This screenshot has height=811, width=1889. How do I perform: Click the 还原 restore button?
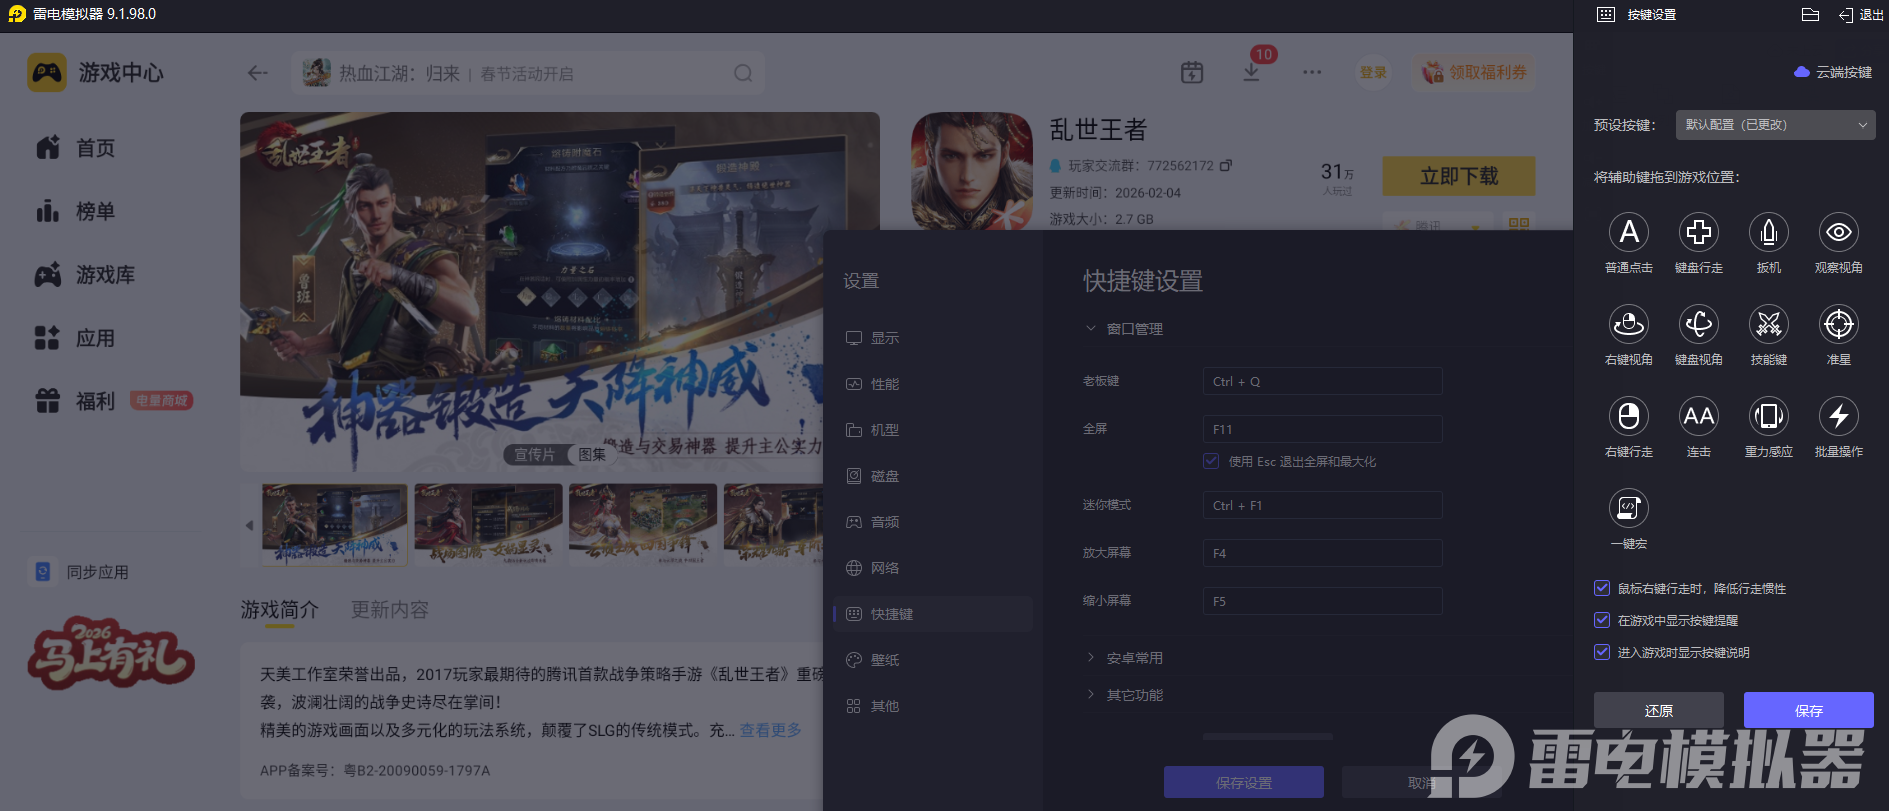[1659, 710]
